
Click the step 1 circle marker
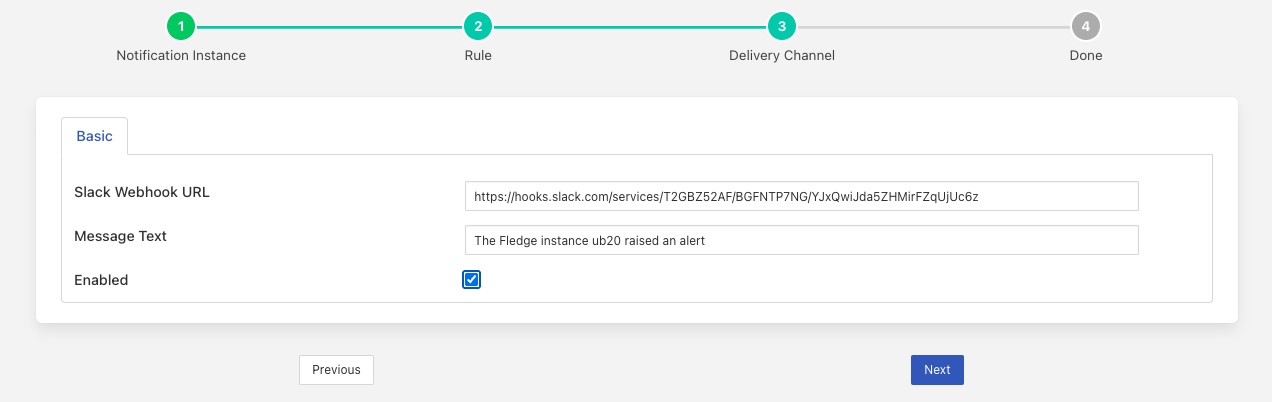[181, 26]
